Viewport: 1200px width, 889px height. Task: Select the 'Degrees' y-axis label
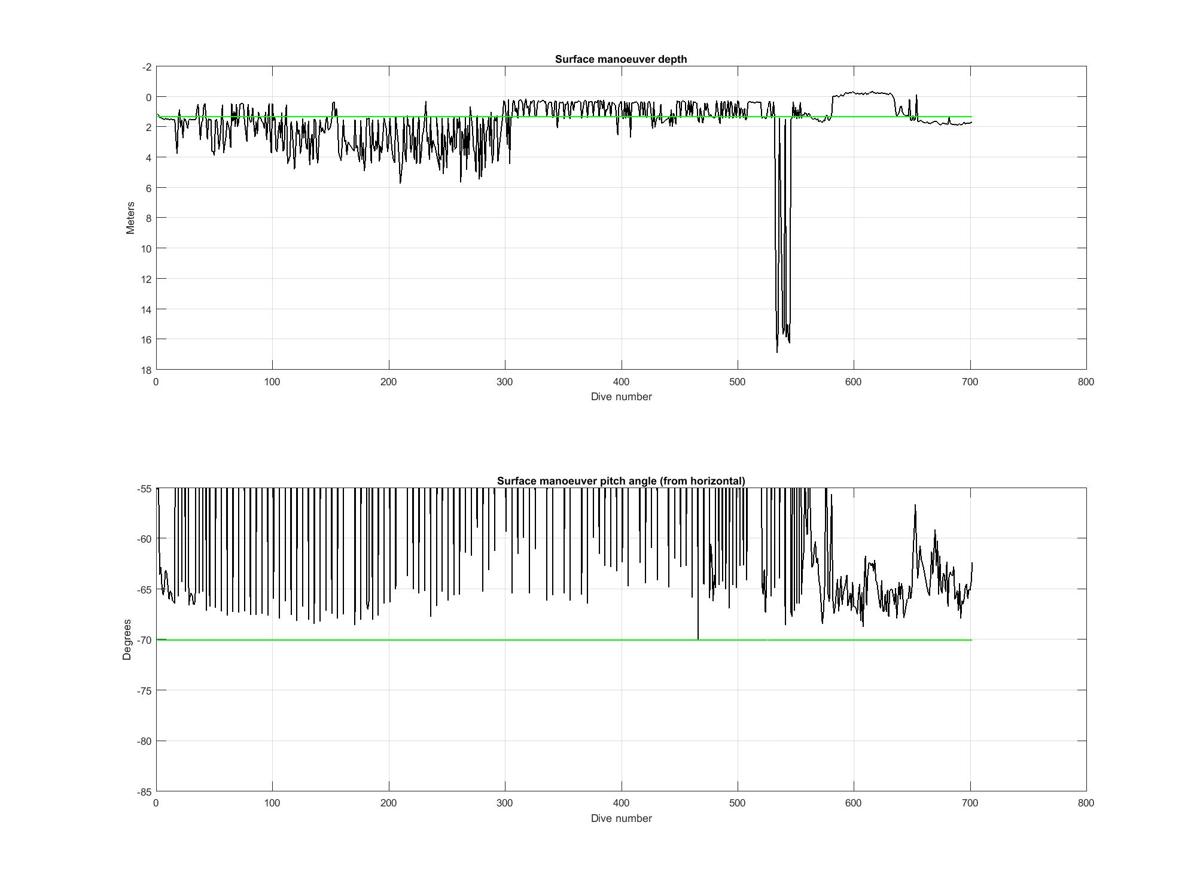[x=127, y=640]
